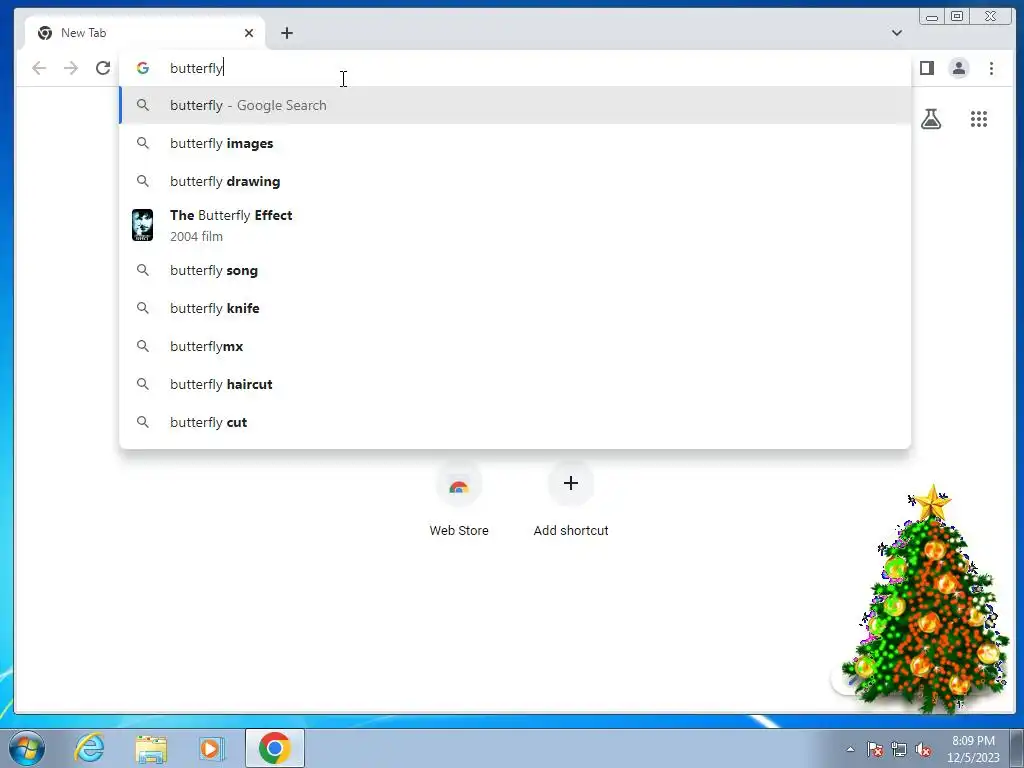Open Windows Explorer folder in taskbar
1024x768 pixels.
point(151,748)
